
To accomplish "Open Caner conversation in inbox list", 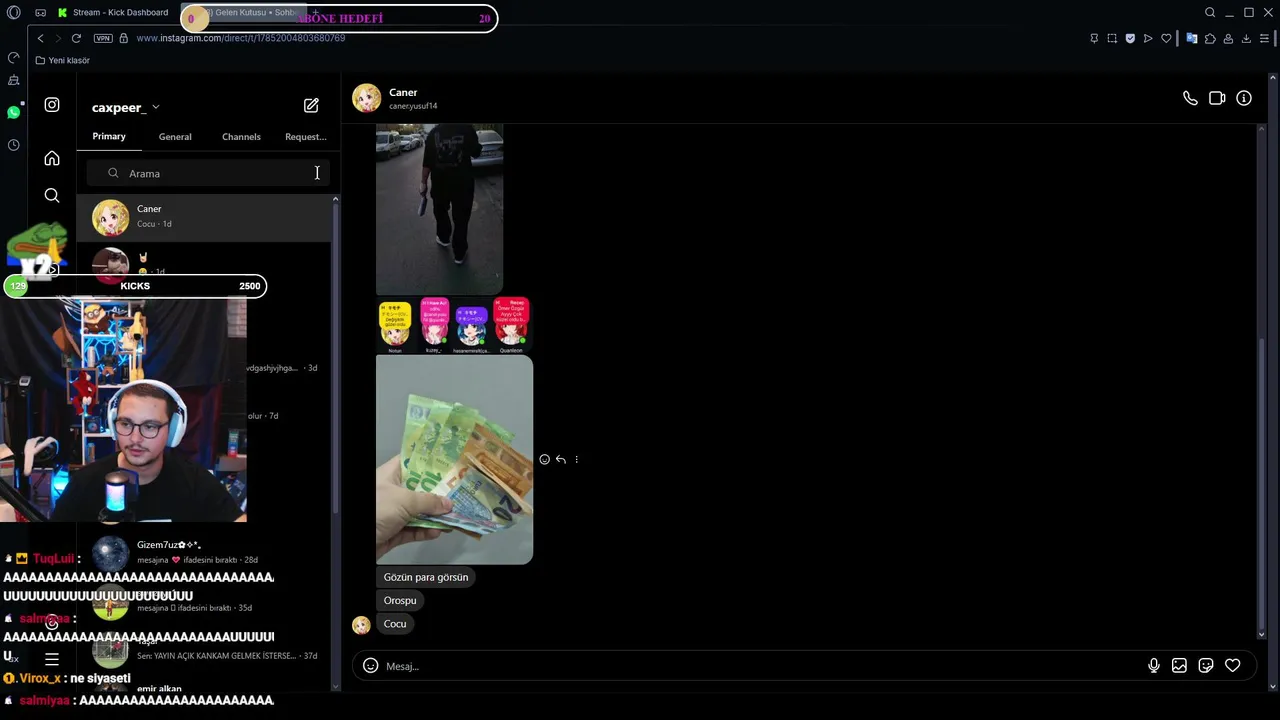I will (x=204, y=217).
